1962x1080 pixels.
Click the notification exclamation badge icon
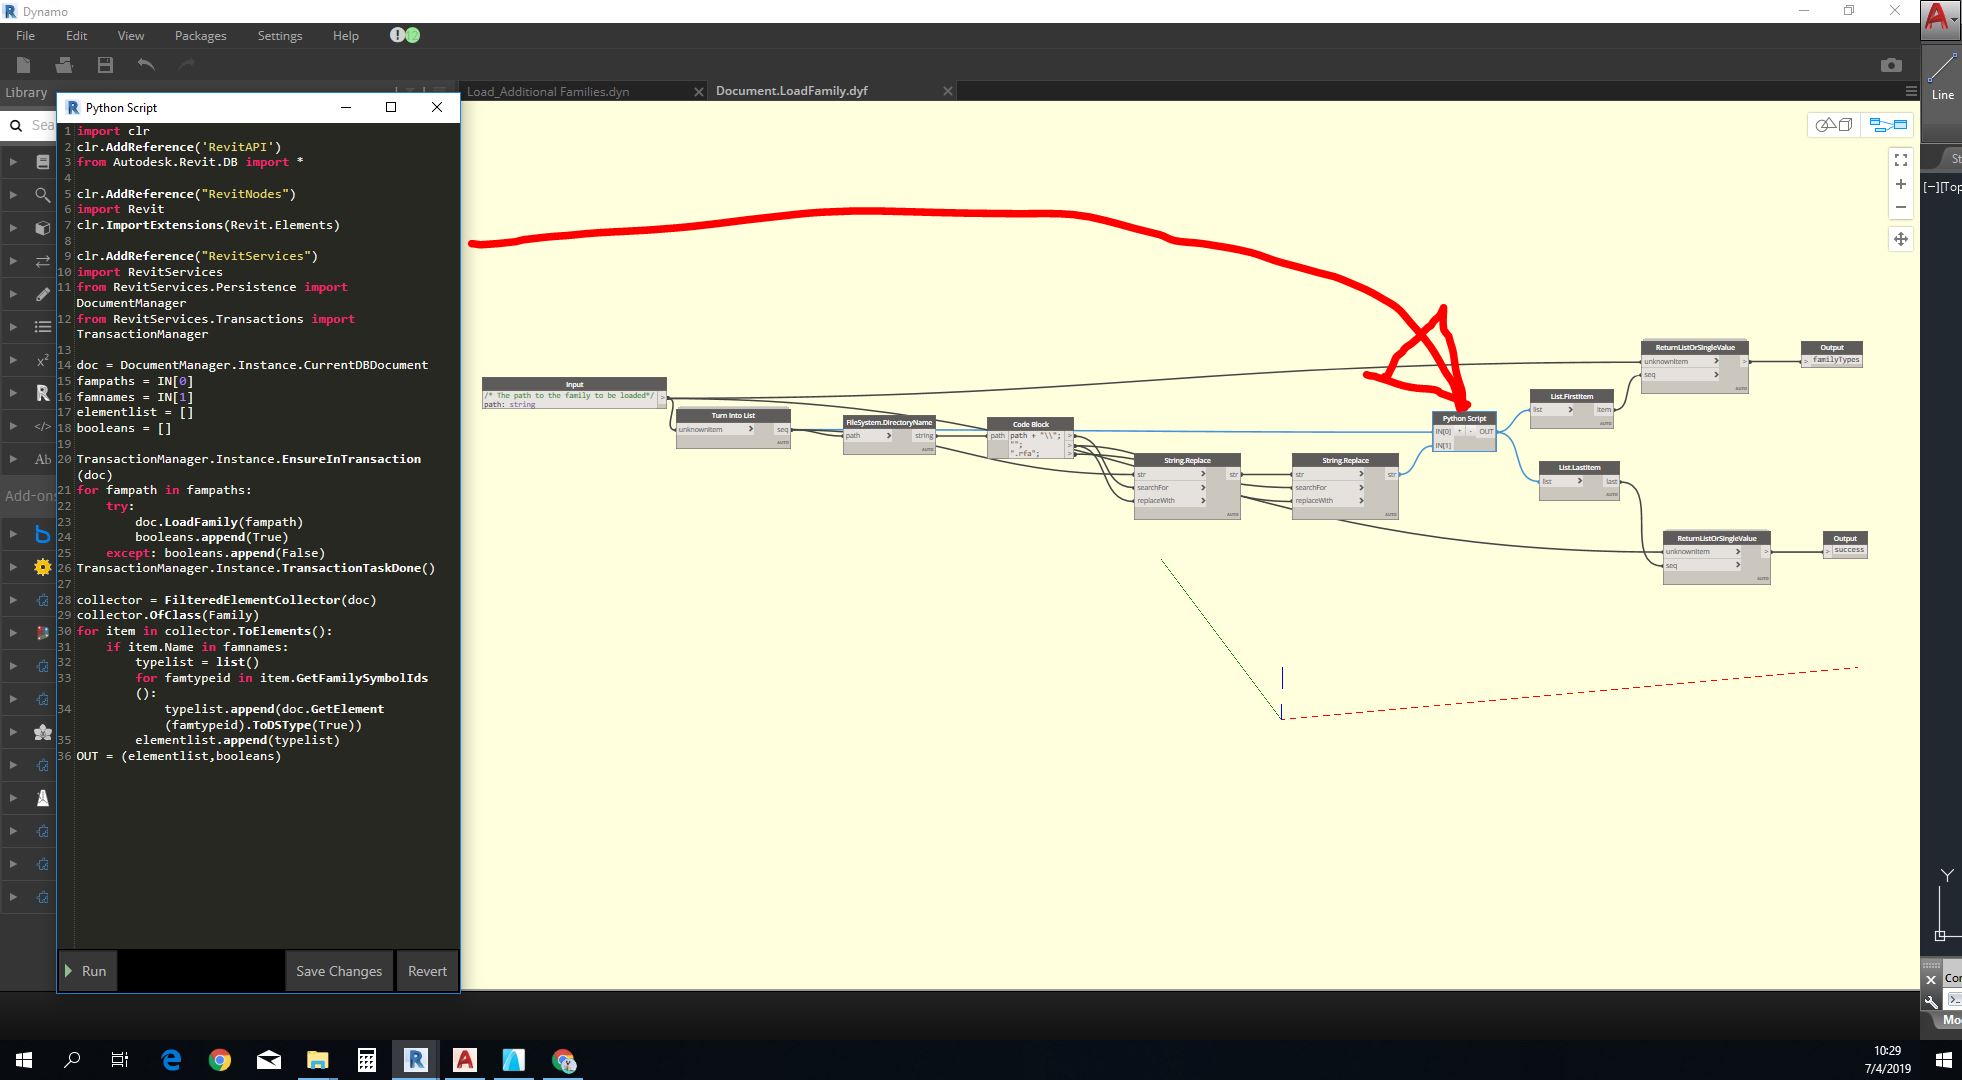pyautogui.click(x=398, y=35)
